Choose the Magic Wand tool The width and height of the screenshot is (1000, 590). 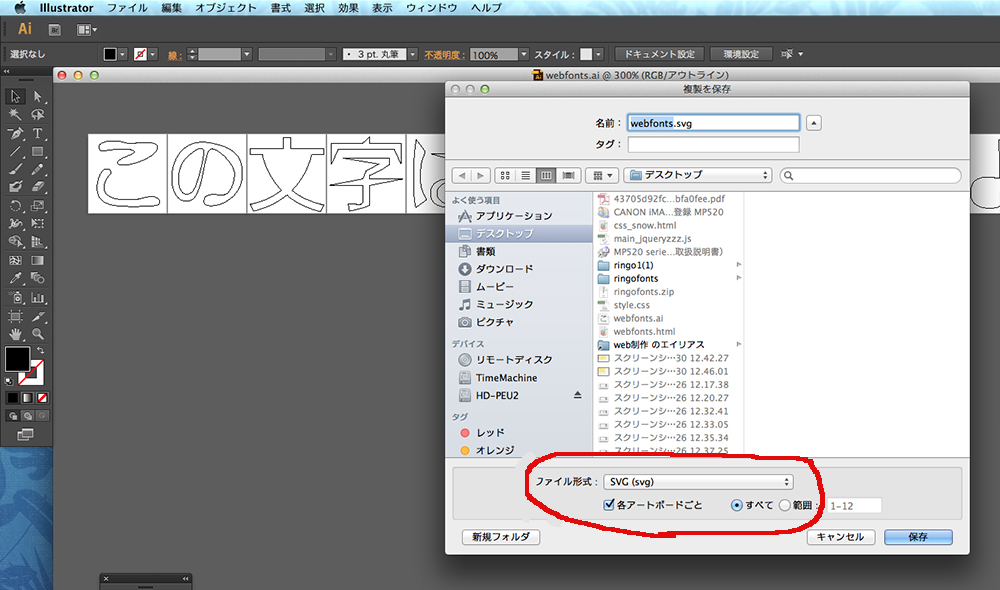15,115
